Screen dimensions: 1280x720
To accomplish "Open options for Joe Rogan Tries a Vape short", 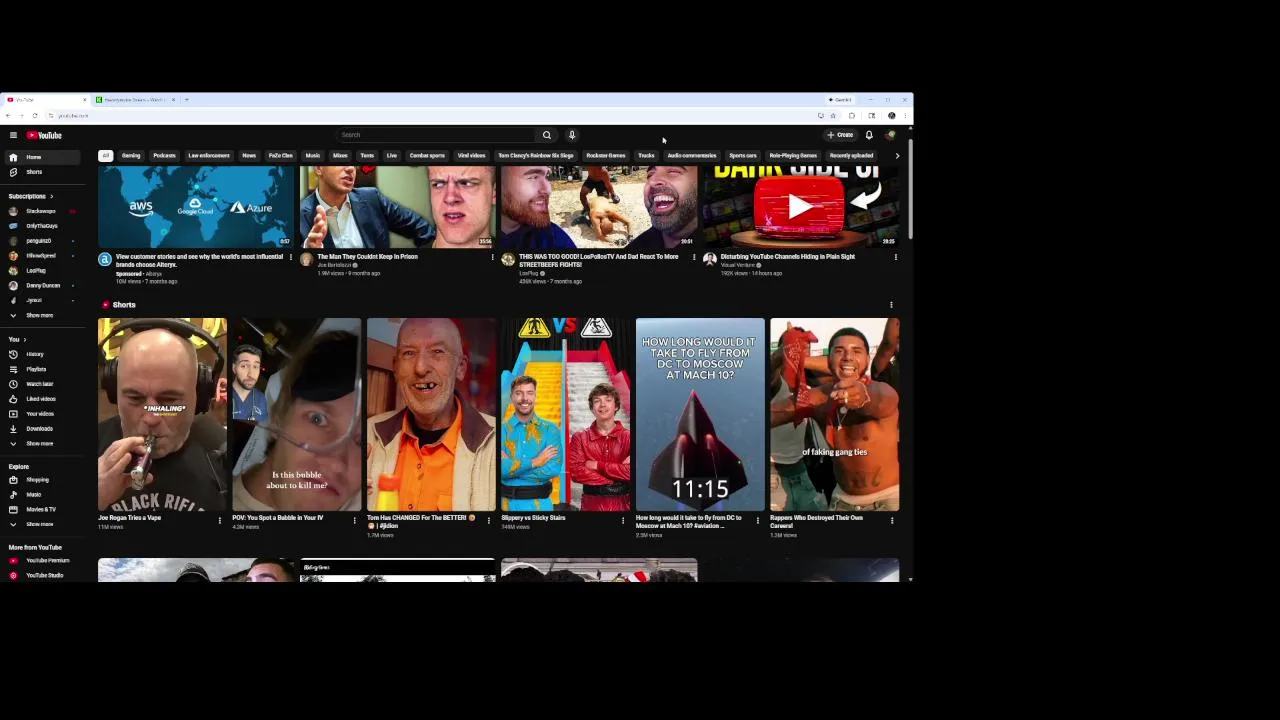I will click(x=220, y=520).
